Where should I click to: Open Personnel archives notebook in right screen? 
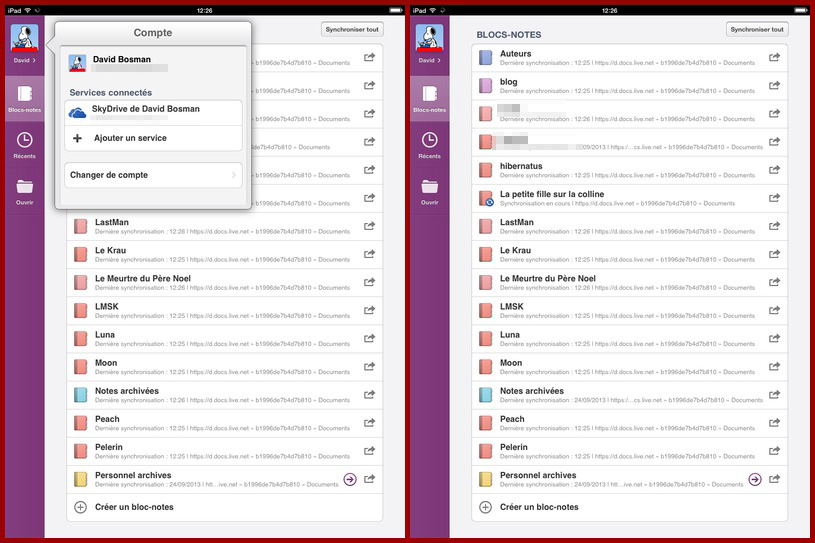point(629,479)
